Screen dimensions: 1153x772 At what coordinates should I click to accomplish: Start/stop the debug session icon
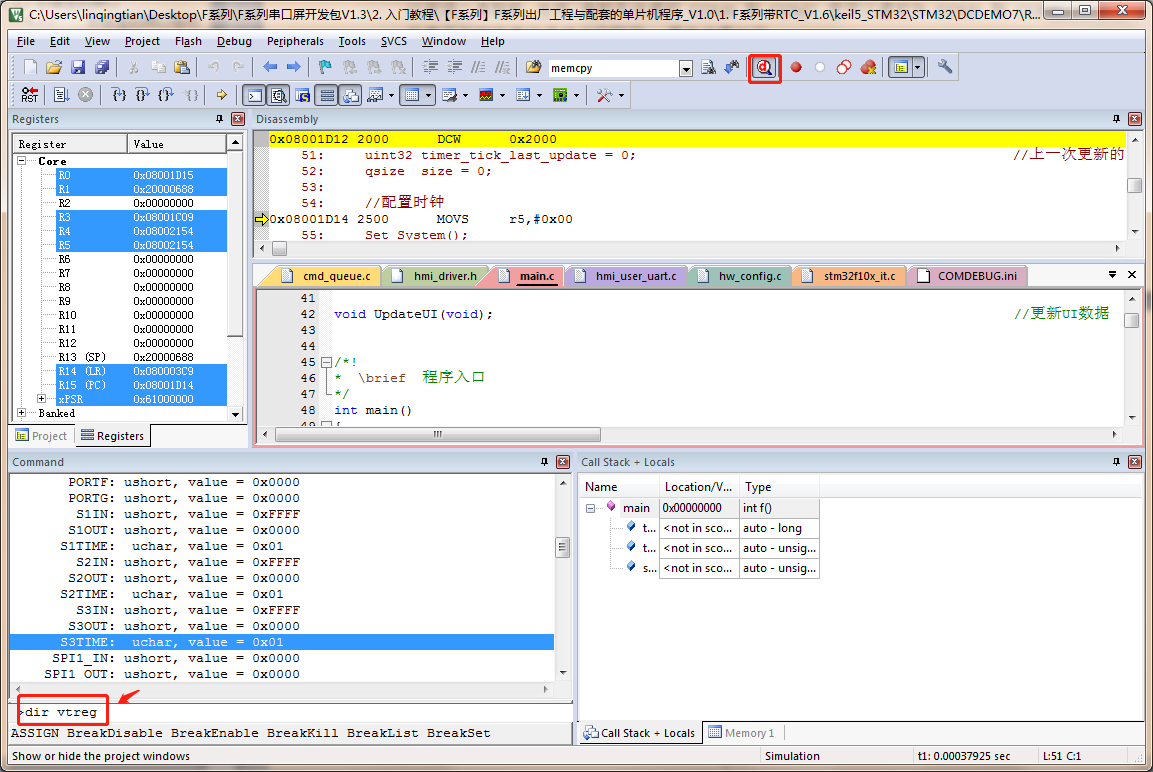[x=765, y=67]
